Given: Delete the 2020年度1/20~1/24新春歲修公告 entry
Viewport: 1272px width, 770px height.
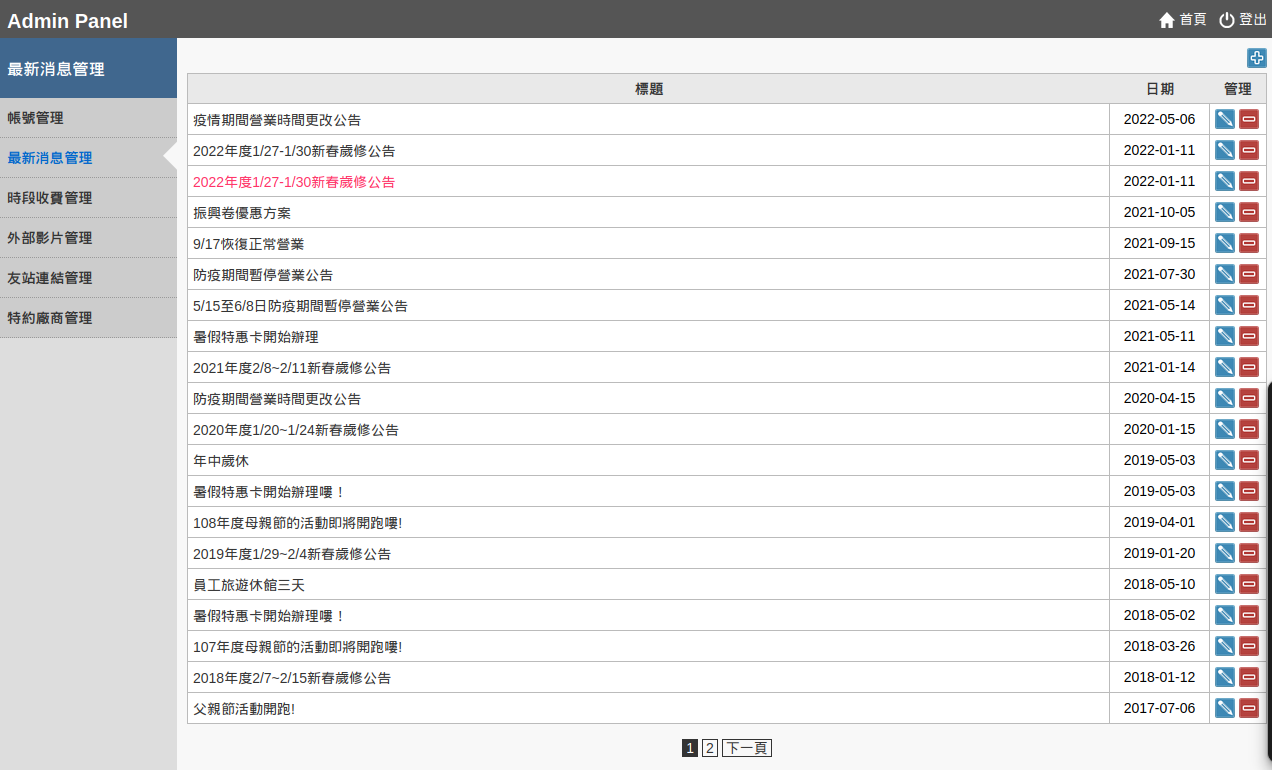Looking at the screenshot, I should (x=1249, y=429).
